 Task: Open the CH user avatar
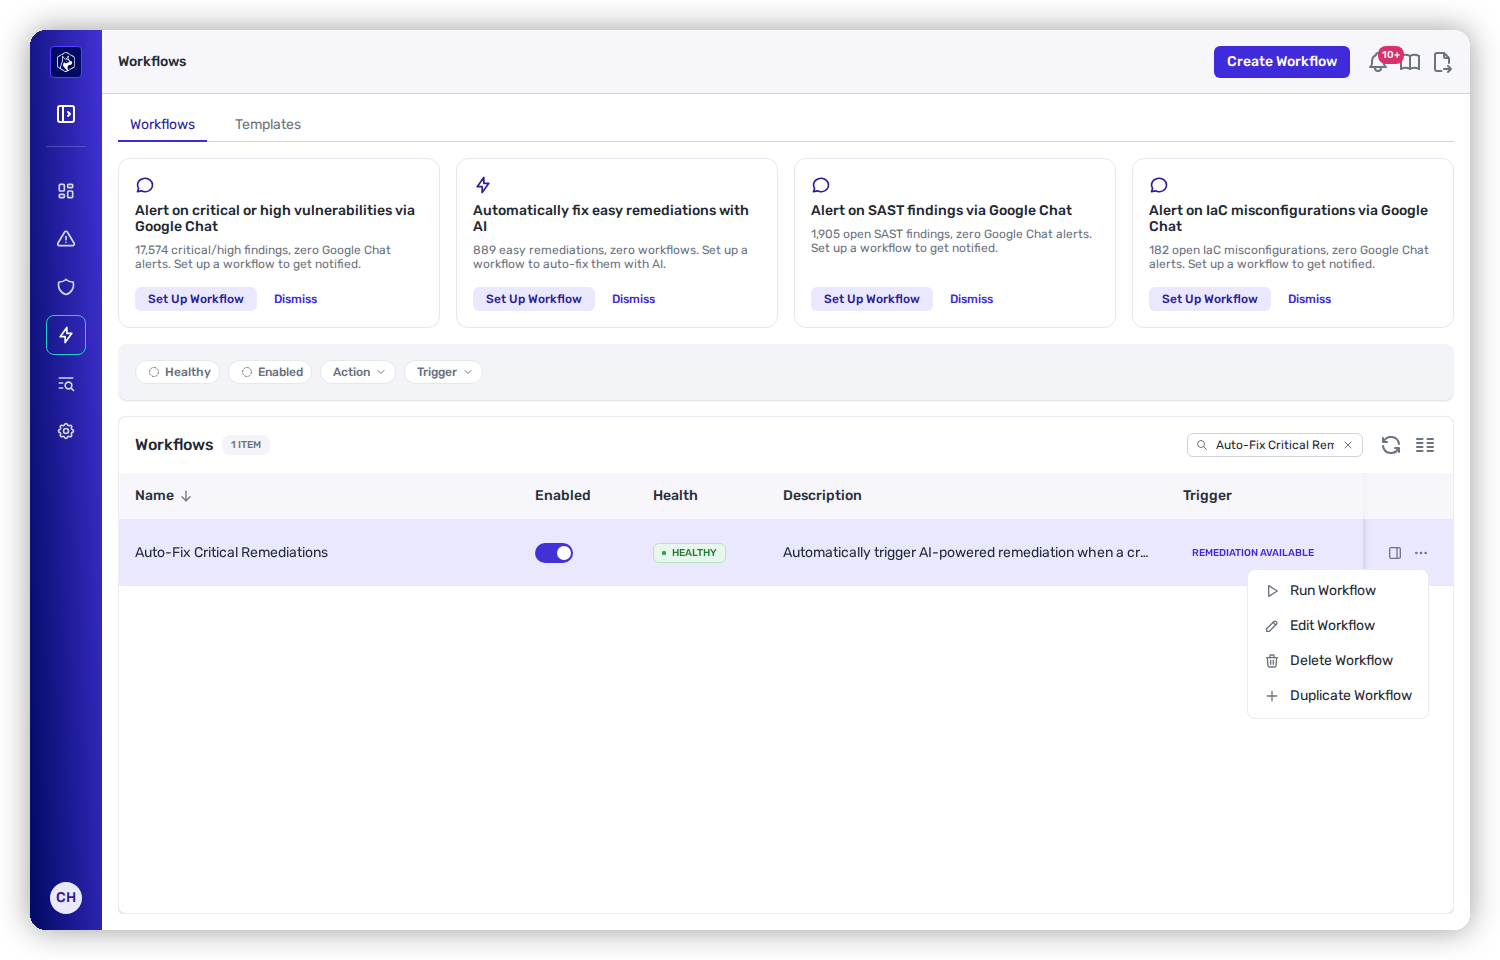tap(66, 897)
